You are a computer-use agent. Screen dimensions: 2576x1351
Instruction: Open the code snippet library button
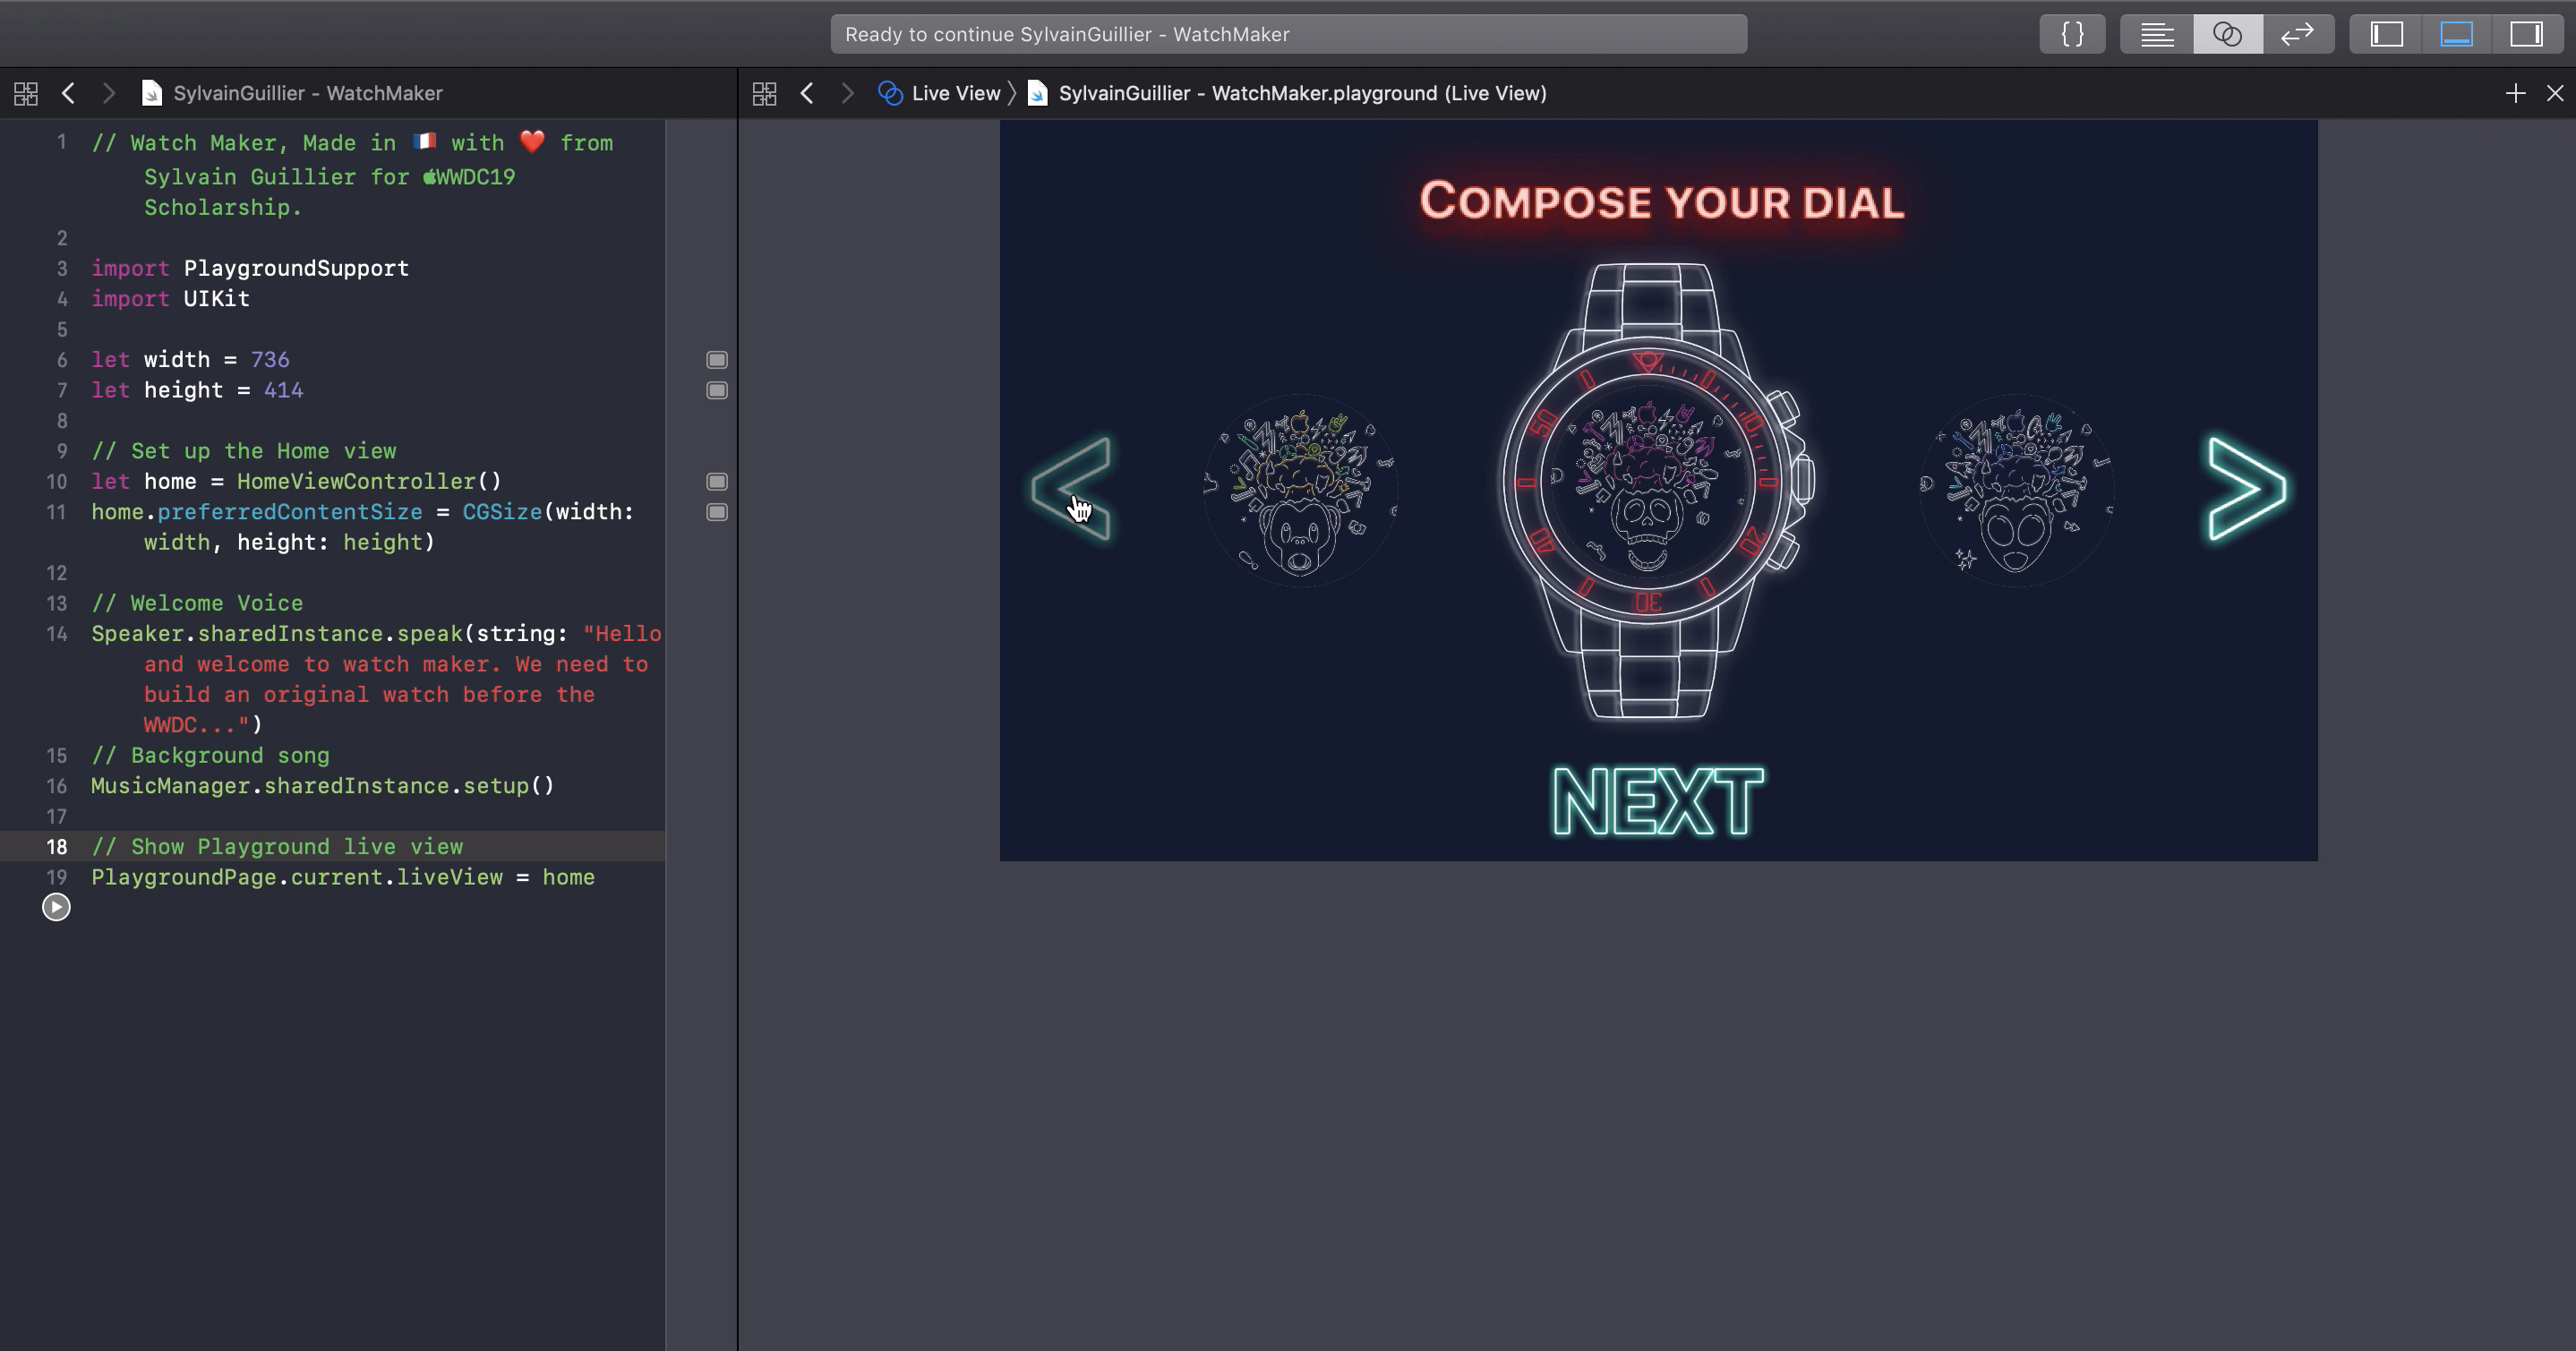2072,34
